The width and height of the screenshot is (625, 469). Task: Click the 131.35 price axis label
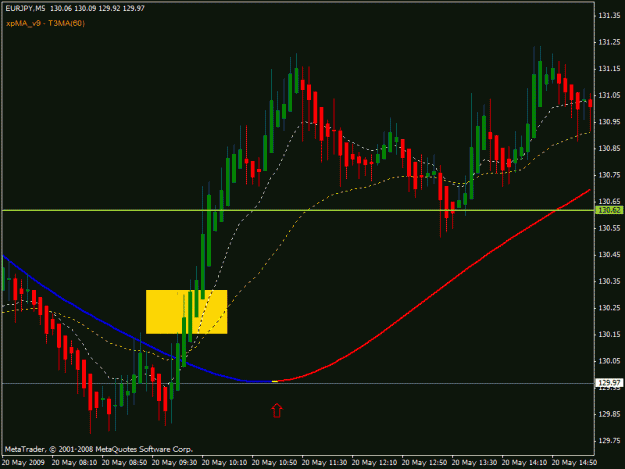[x=610, y=16]
